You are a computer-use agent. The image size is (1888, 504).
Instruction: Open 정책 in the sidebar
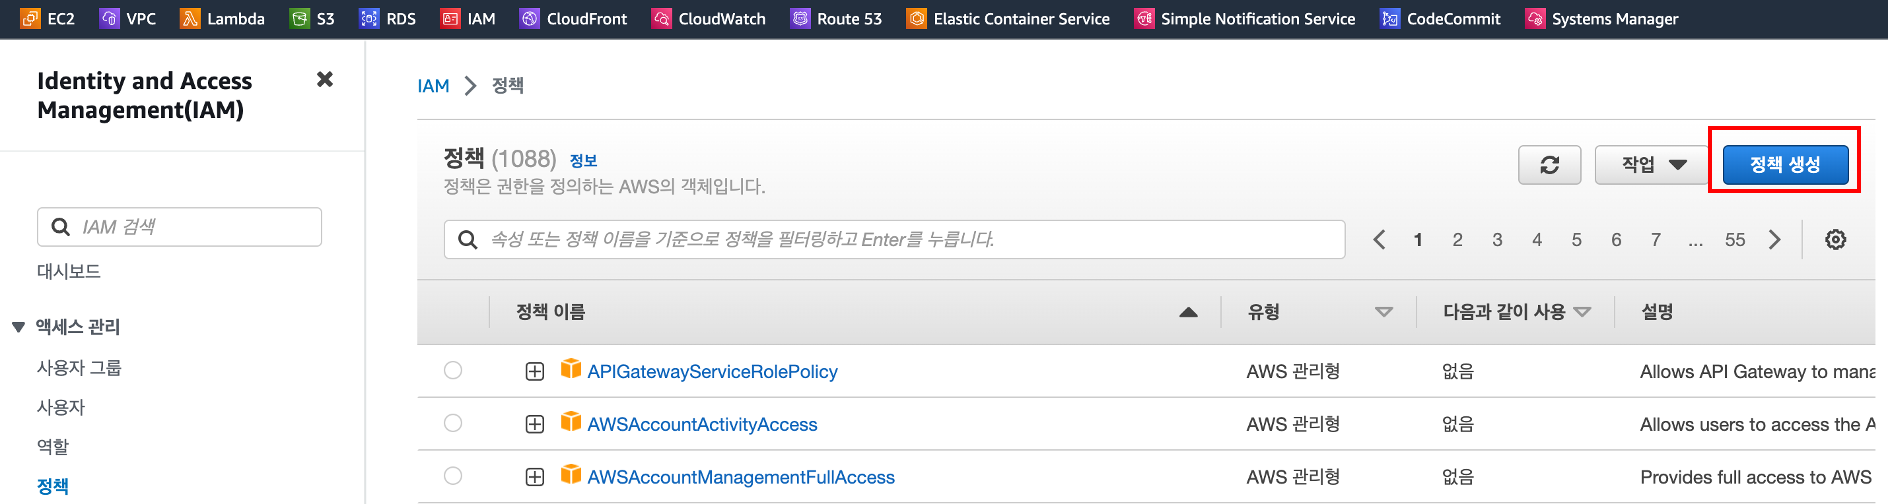[x=53, y=487]
